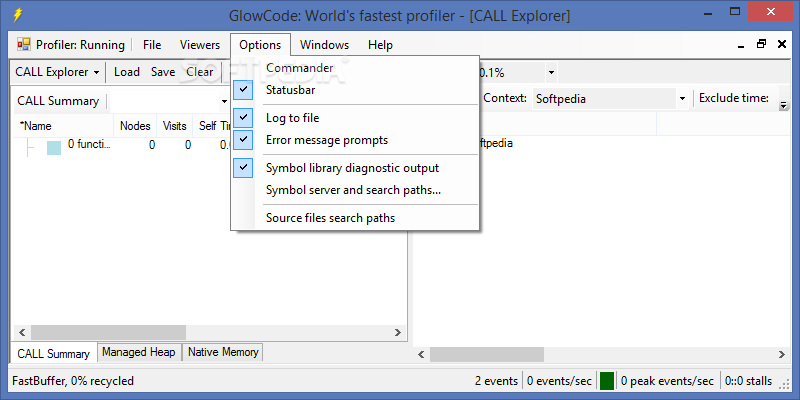Image resolution: width=800 pixels, height=400 pixels.
Task: Choose Commander from Options menu
Action: tap(355, 68)
